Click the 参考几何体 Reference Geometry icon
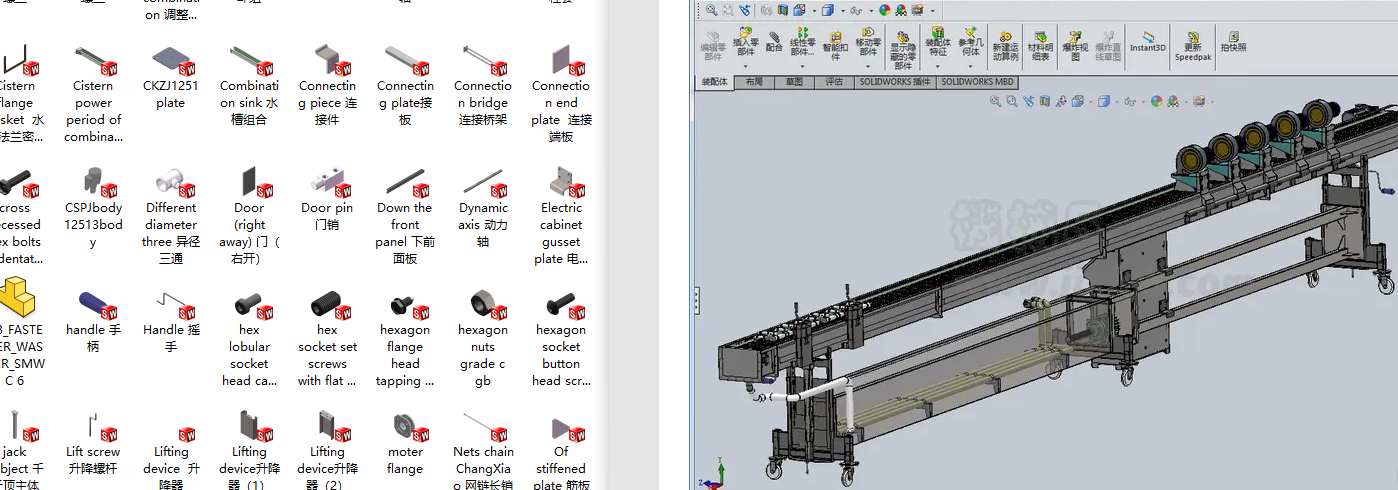The height and width of the screenshot is (490, 1398). click(970, 32)
